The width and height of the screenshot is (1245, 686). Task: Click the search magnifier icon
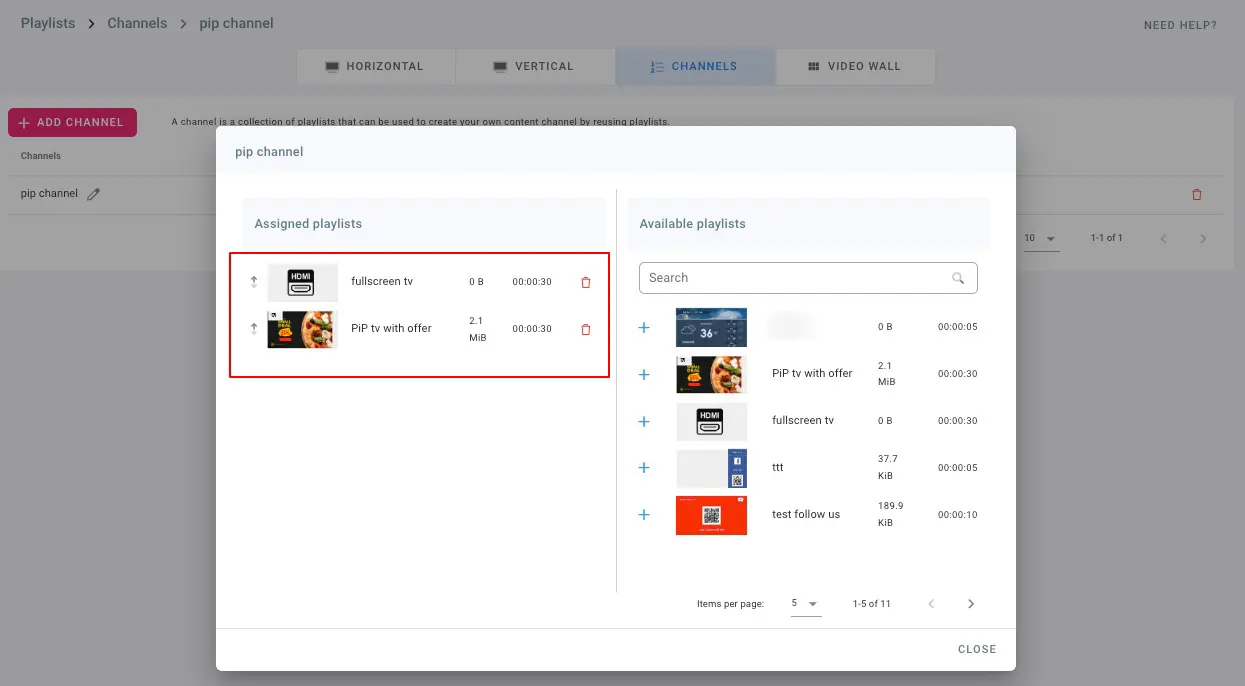[958, 278]
